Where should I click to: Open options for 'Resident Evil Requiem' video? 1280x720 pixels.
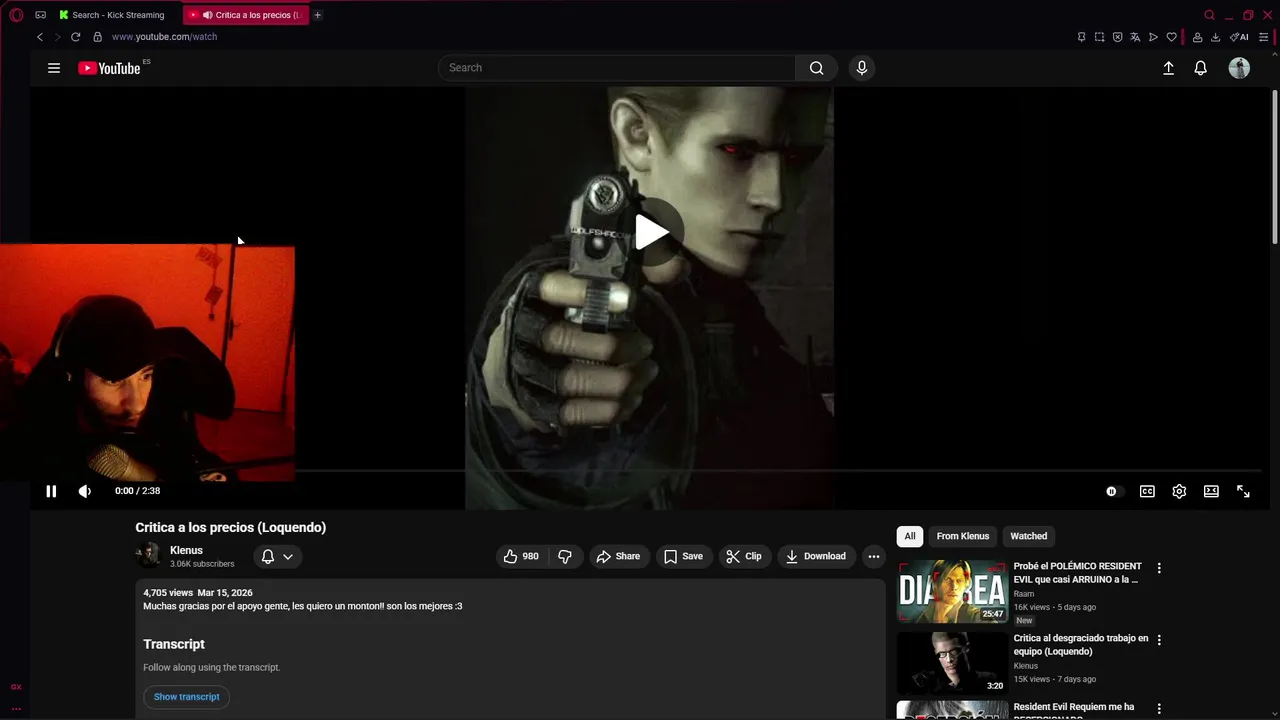coord(1159,709)
